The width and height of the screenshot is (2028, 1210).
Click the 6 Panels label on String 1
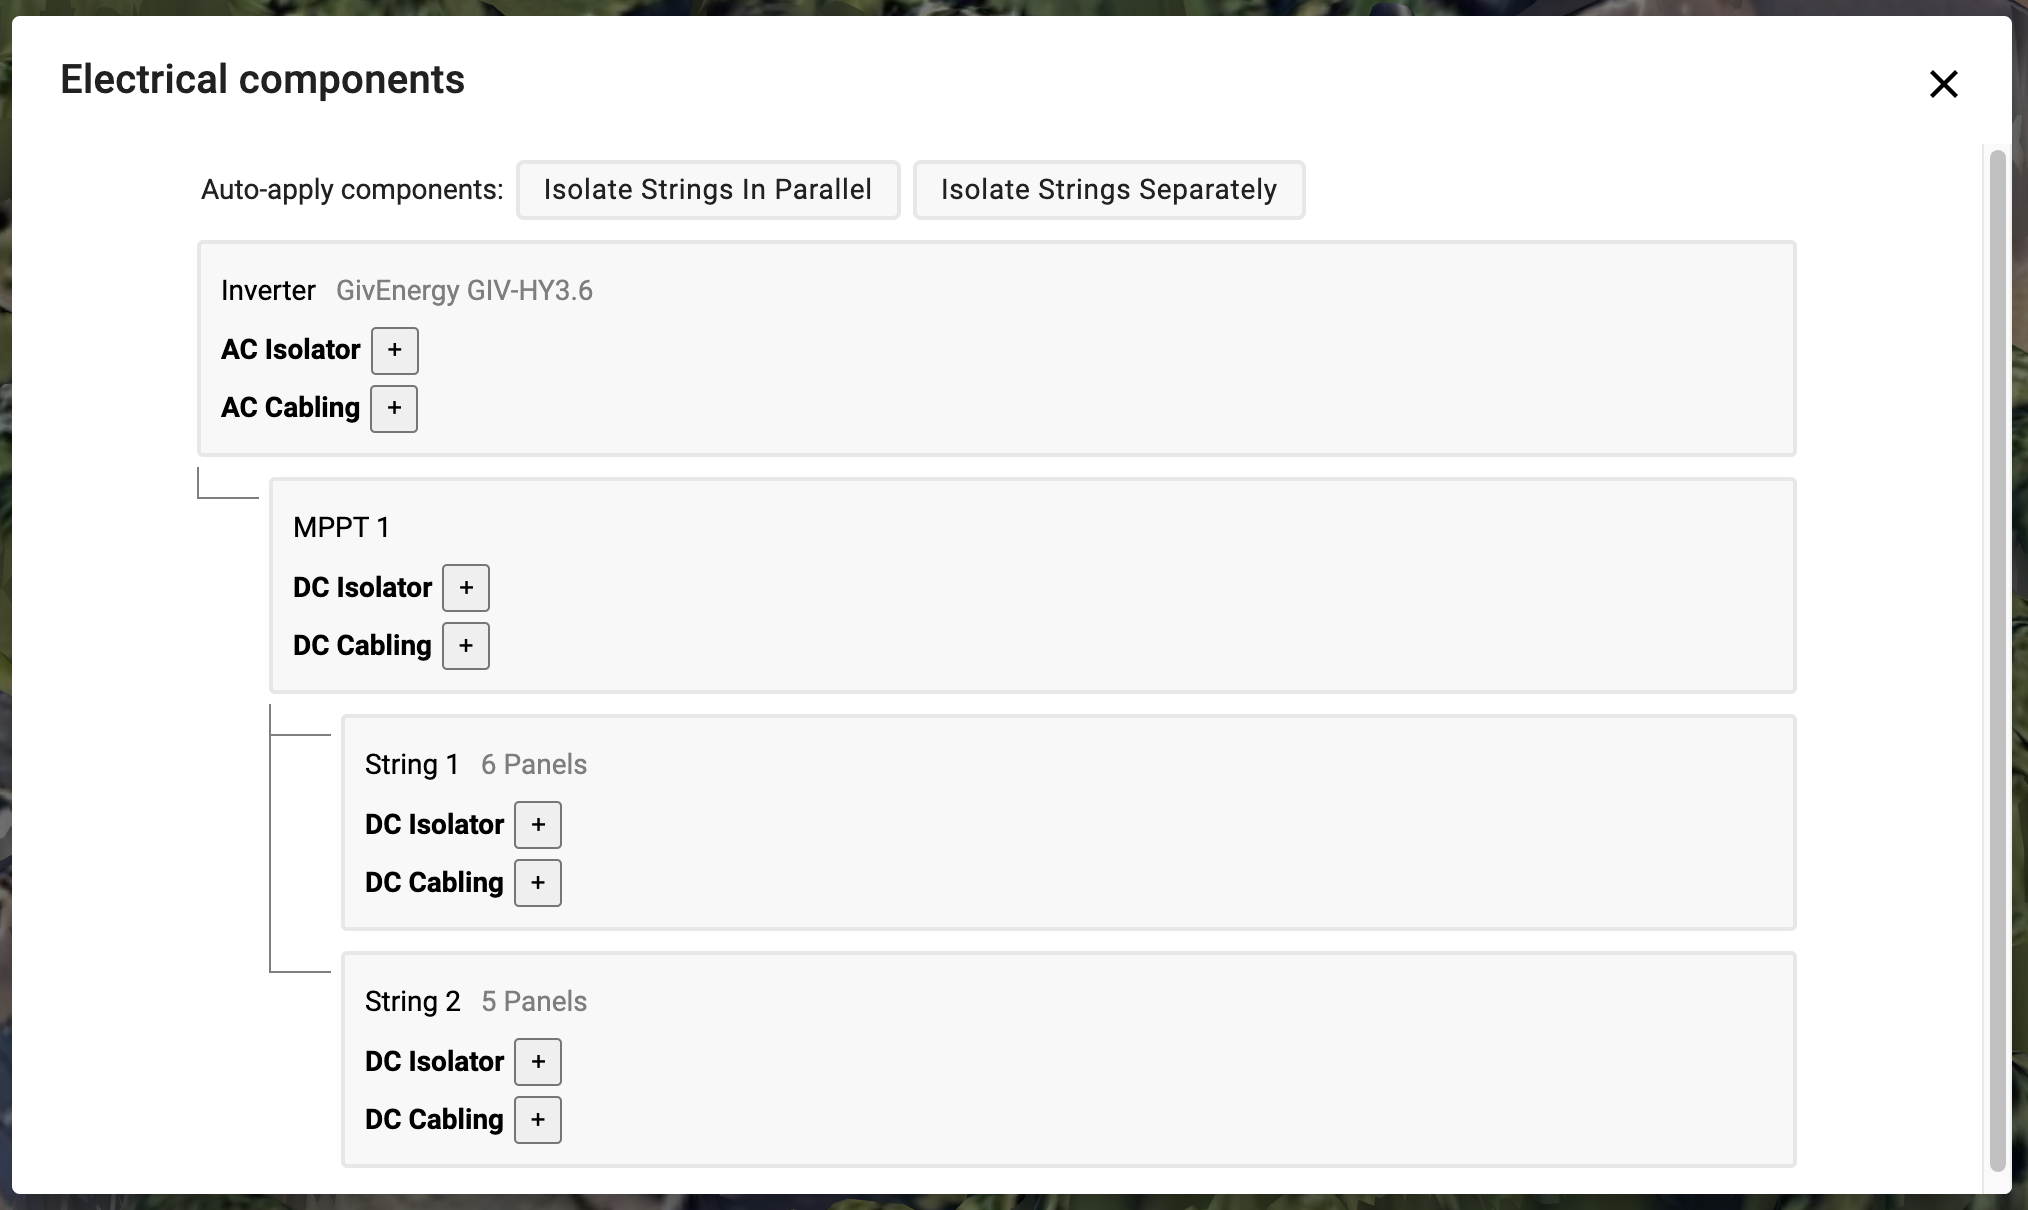[534, 764]
